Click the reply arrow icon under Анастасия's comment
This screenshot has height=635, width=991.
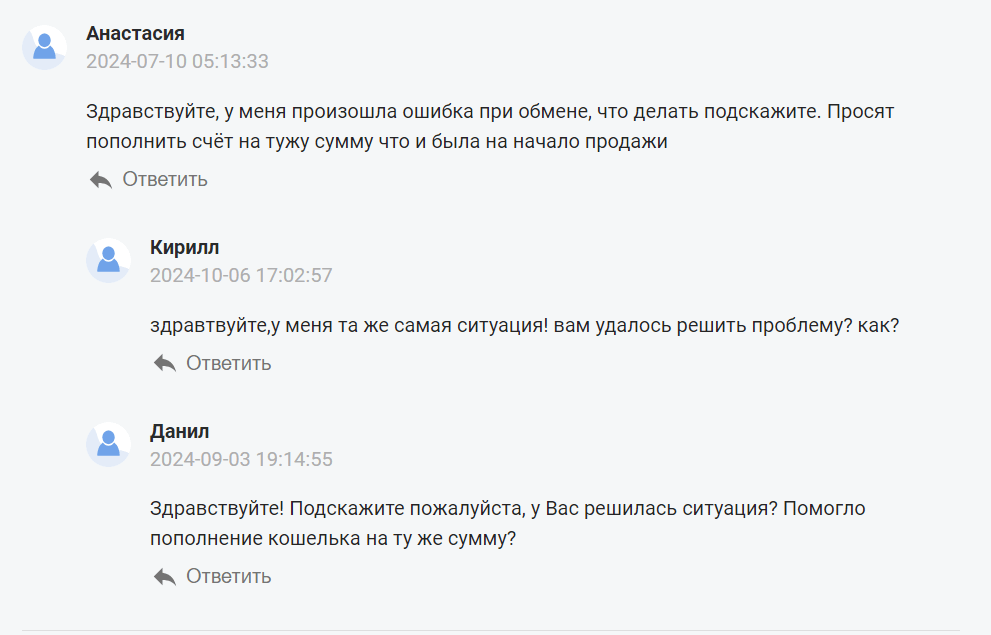100,180
